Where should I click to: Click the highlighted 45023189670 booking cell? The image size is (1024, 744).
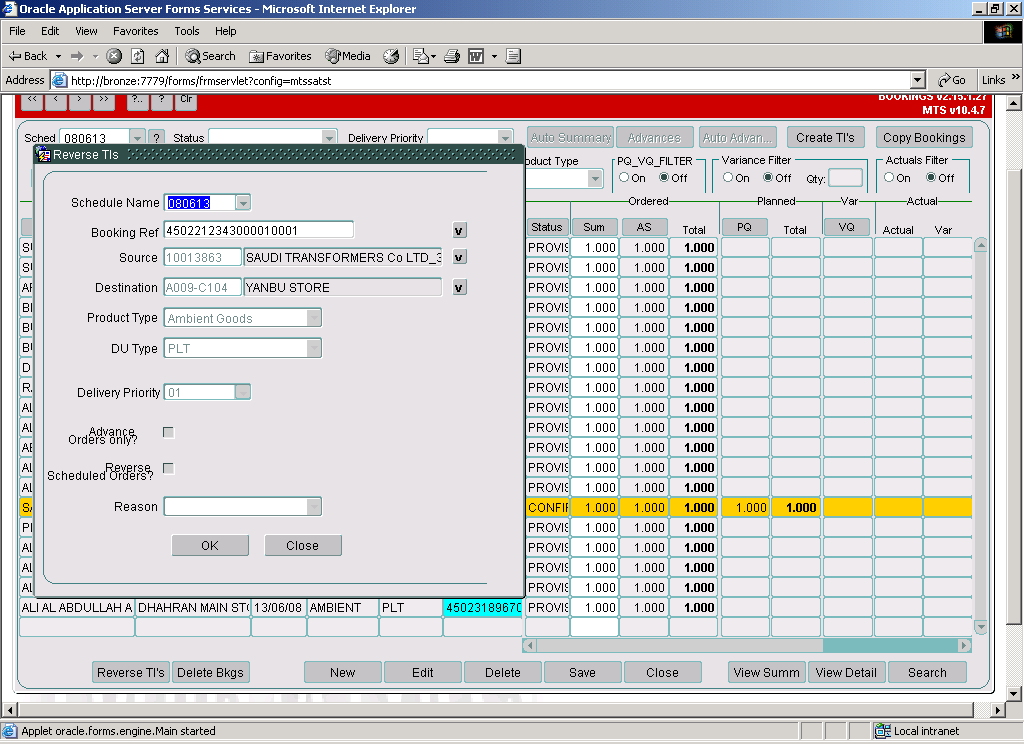[483, 607]
